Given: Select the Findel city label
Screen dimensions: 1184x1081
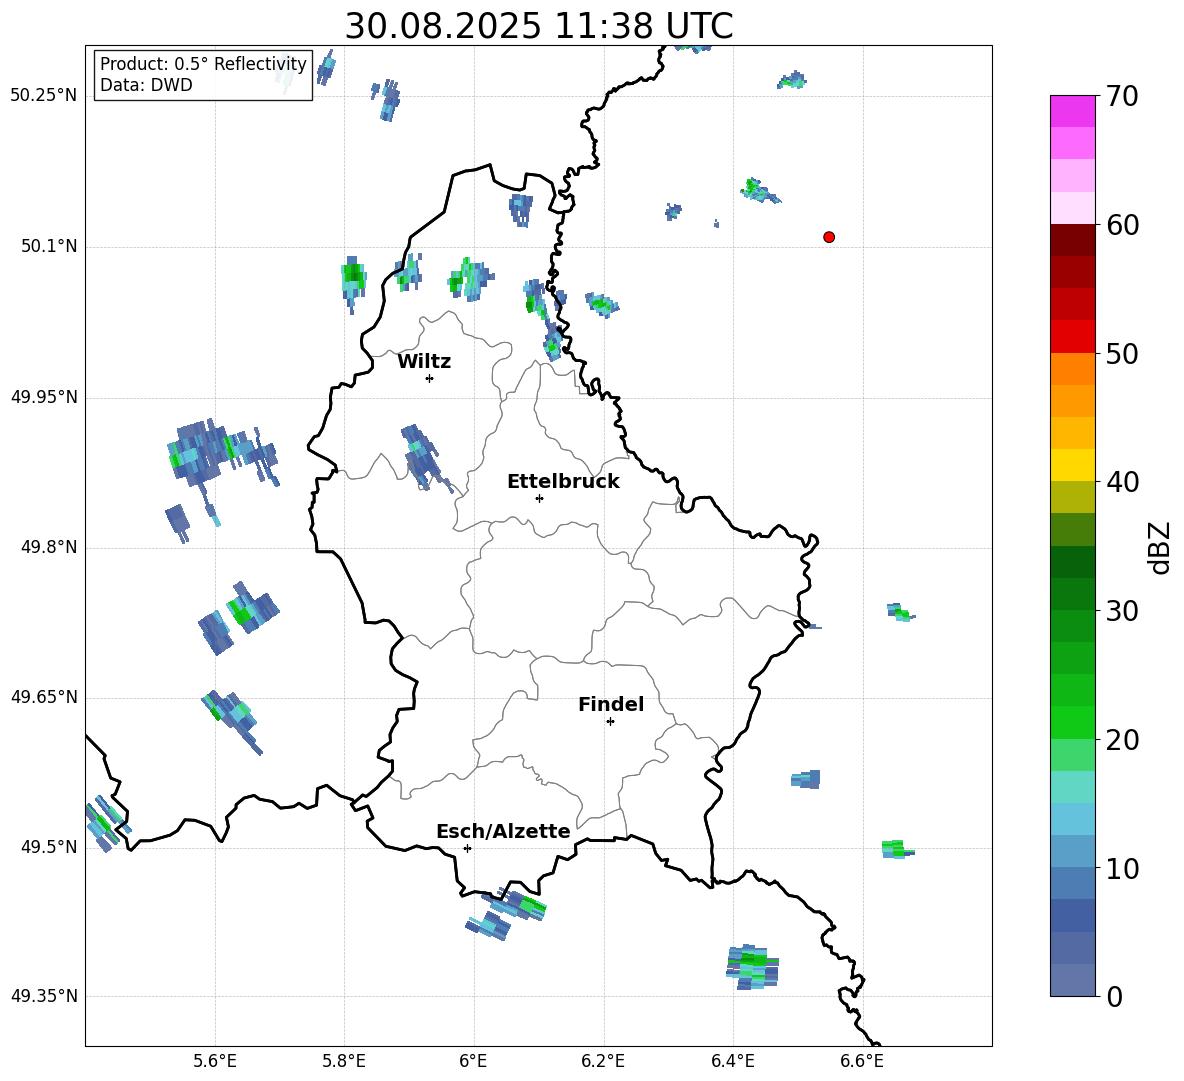Looking at the screenshot, I should coord(611,705).
